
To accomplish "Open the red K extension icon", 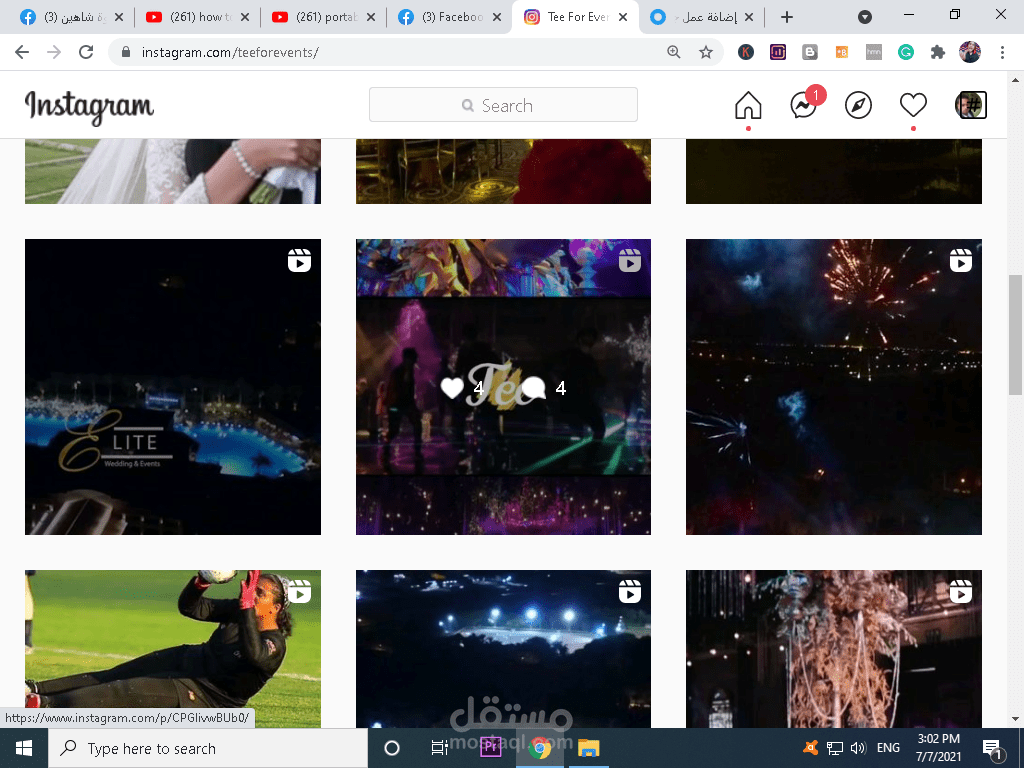I will tap(746, 52).
